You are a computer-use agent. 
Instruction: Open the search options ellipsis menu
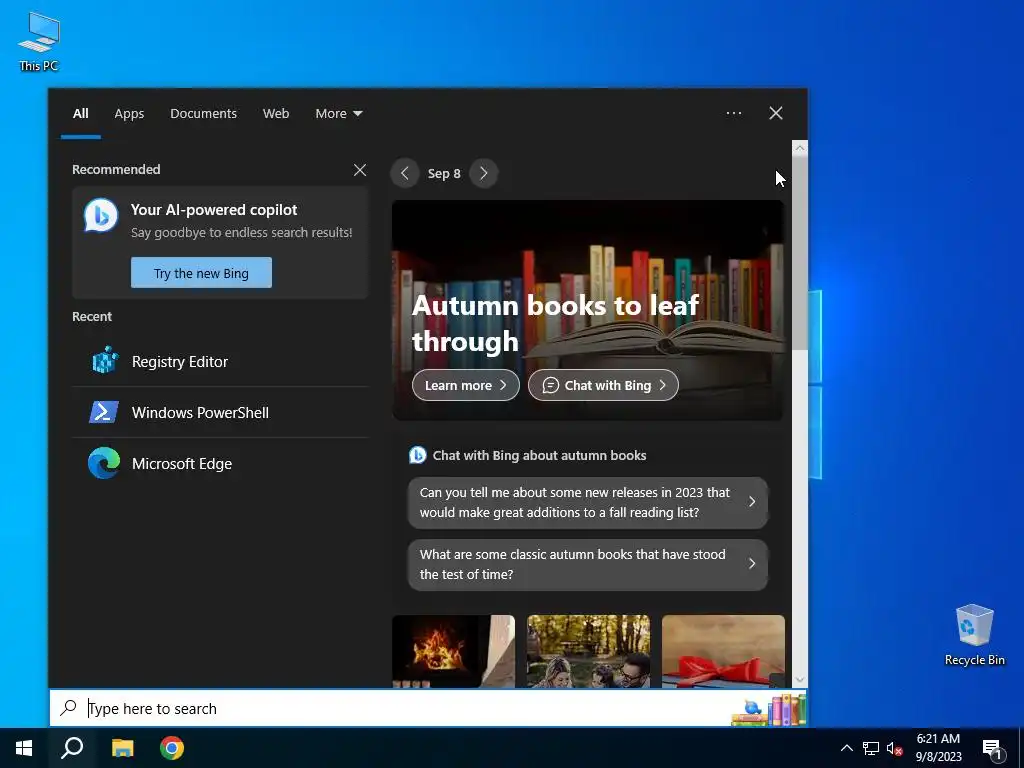click(733, 113)
